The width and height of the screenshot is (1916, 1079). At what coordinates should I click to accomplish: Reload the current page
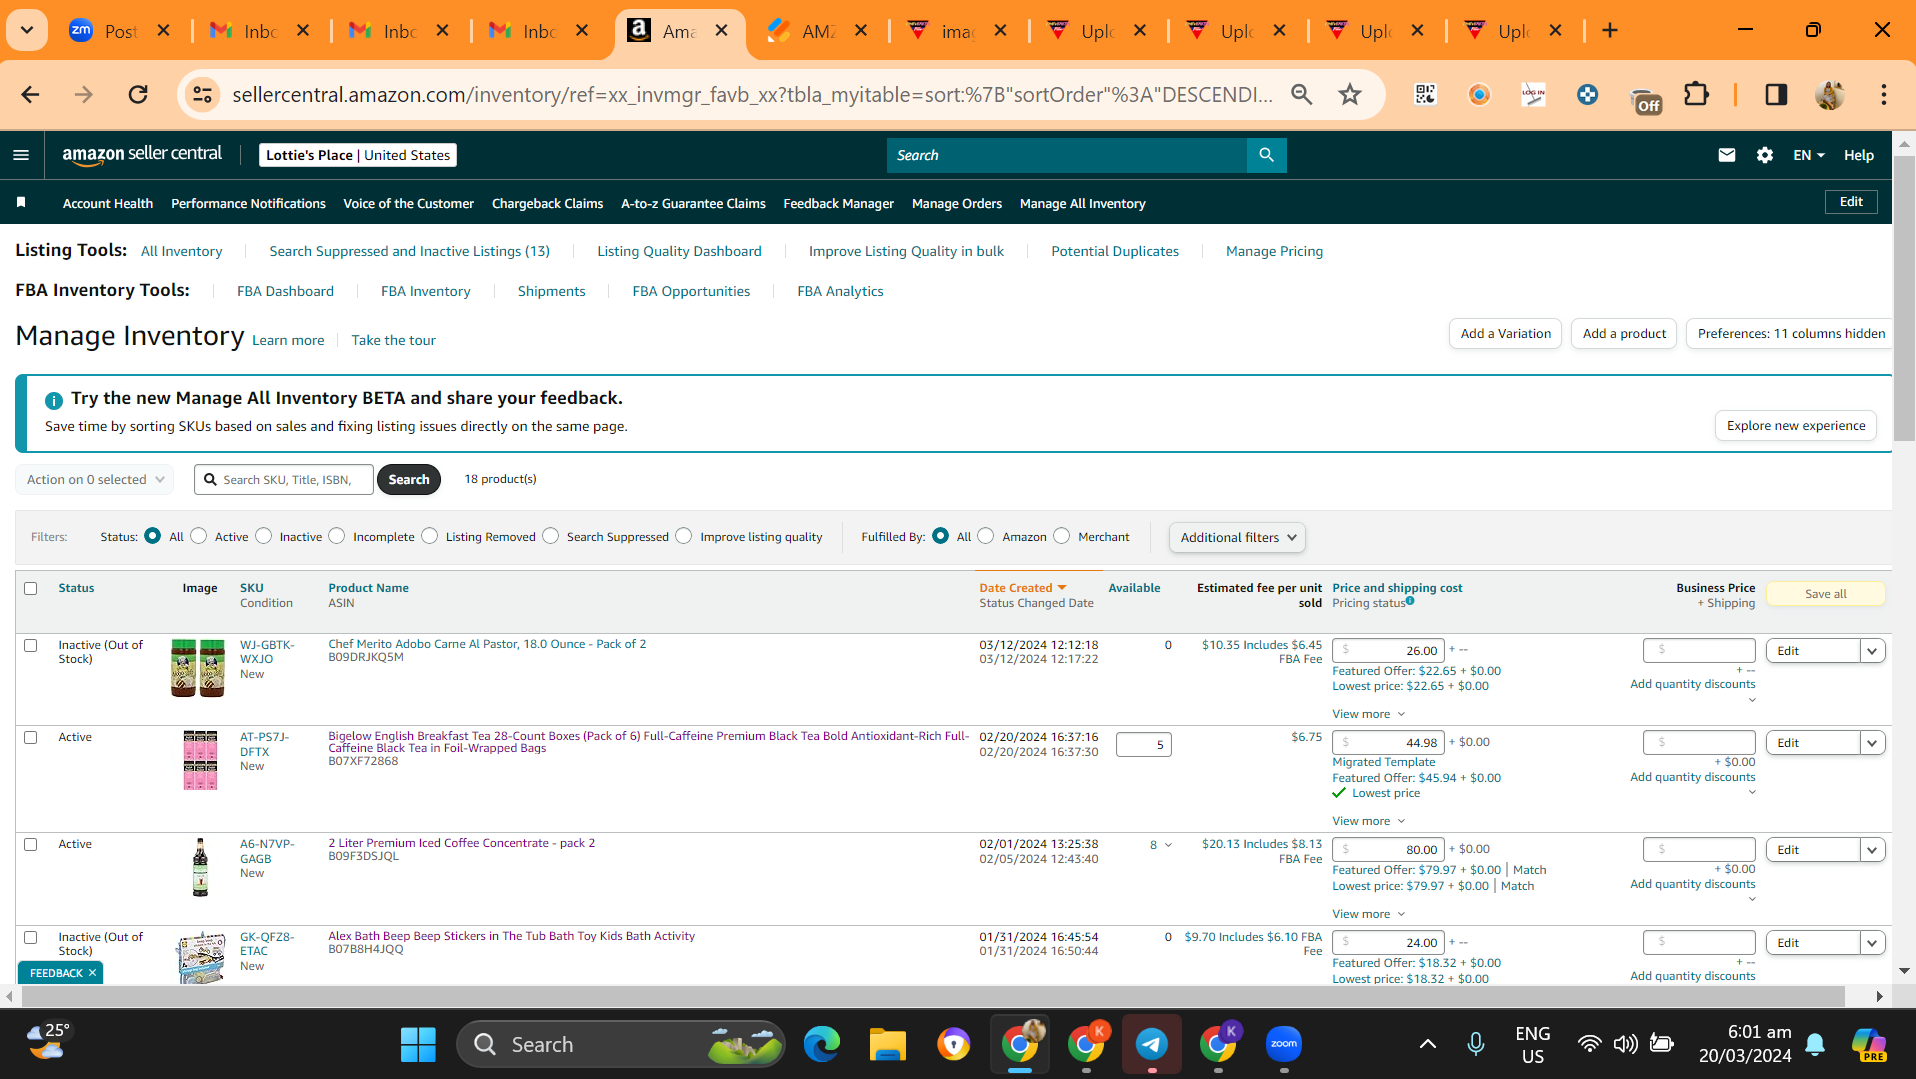point(138,95)
